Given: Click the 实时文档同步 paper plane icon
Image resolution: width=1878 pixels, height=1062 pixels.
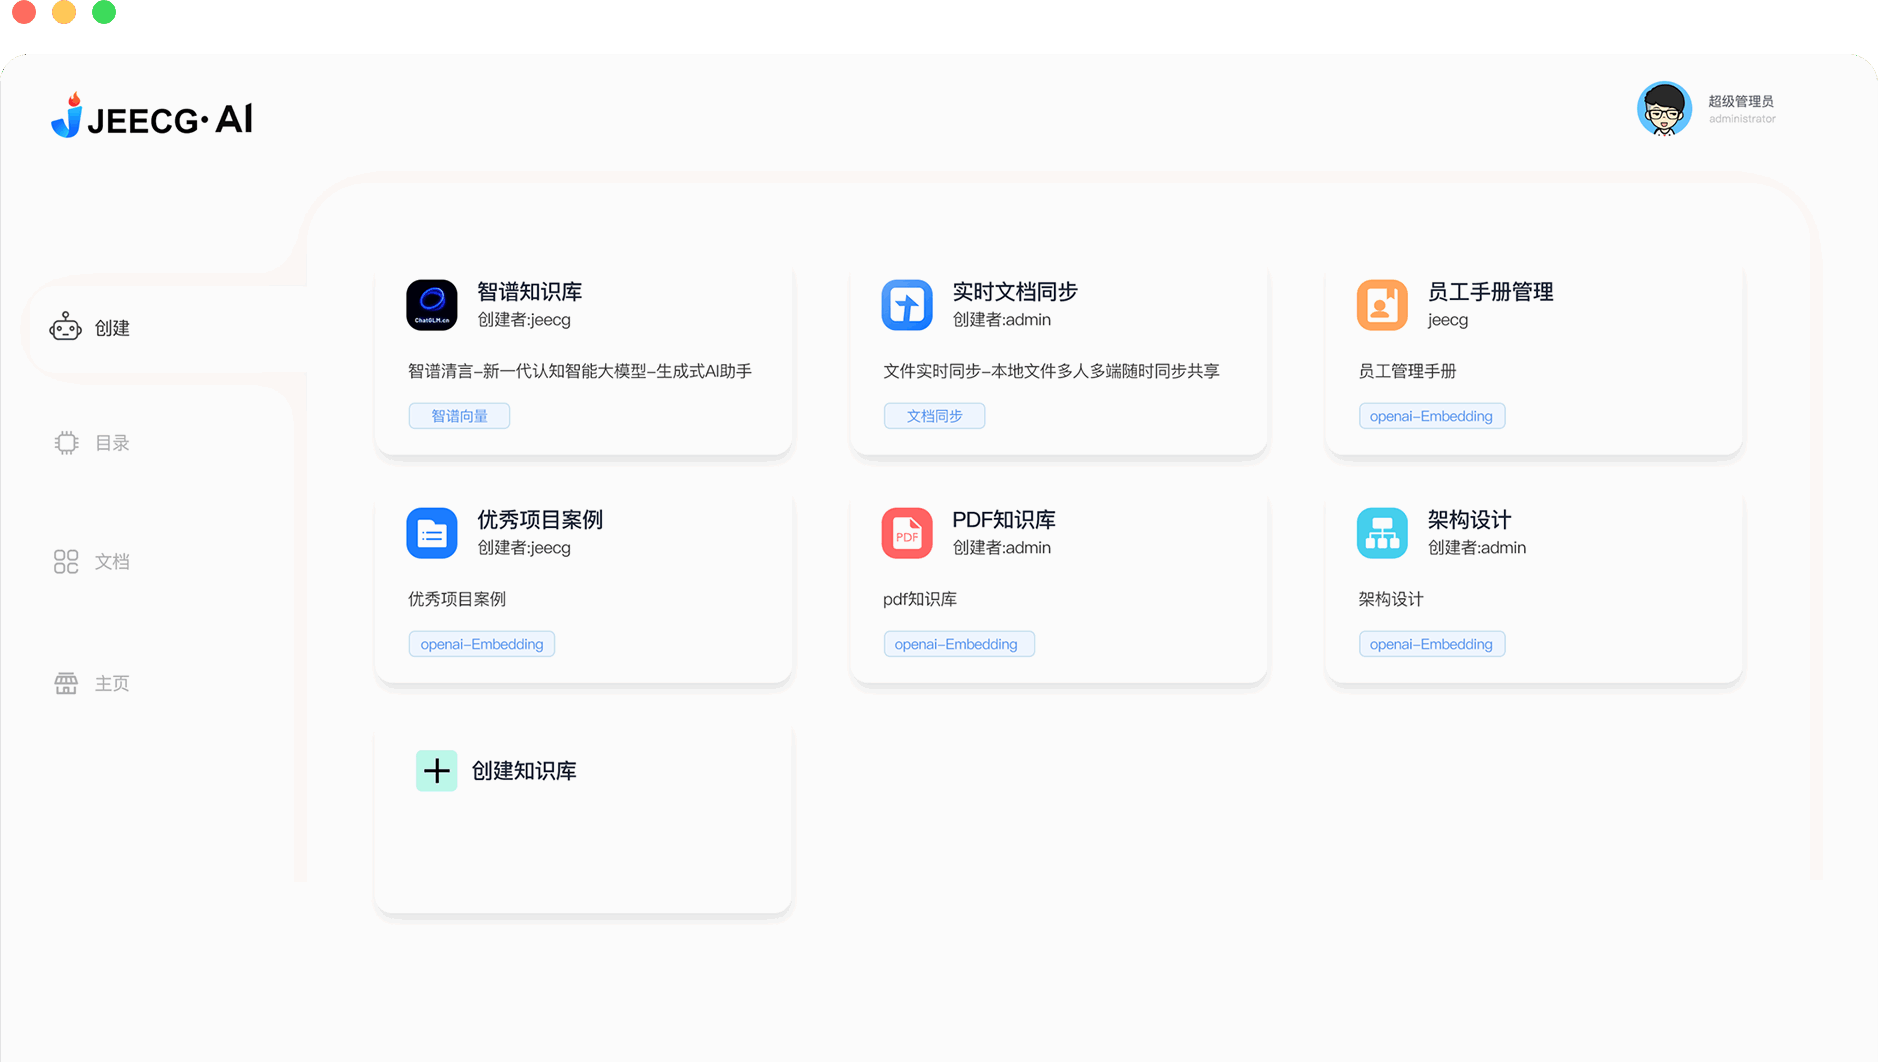Looking at the screenshot, I should [906, 305].
